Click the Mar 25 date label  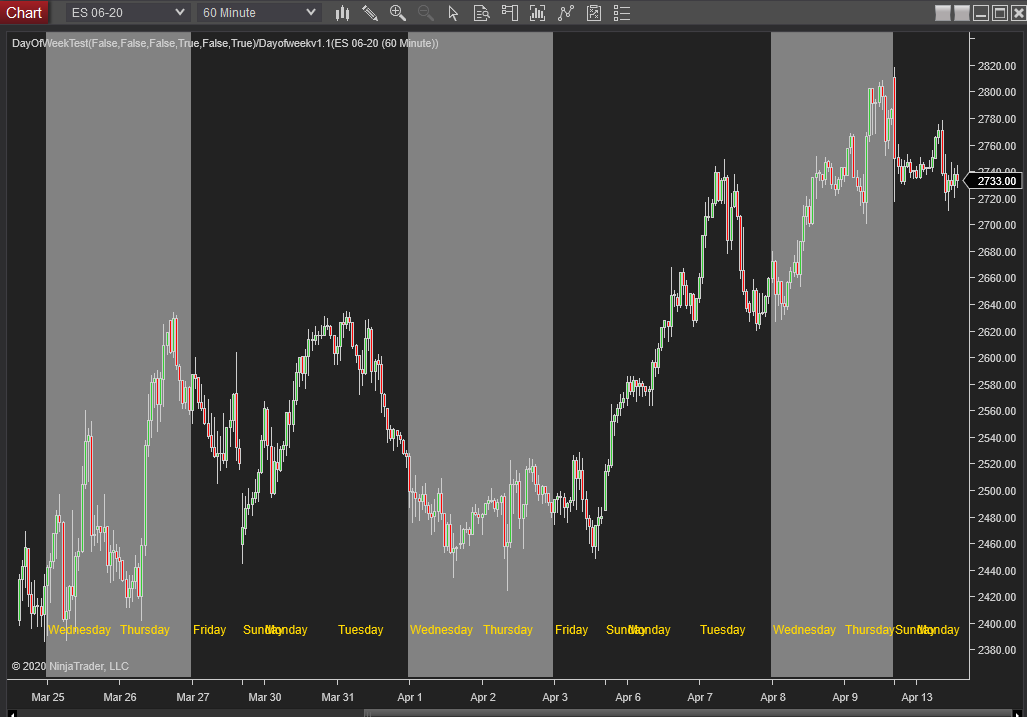pyautogui.click(x=48, y=697)
